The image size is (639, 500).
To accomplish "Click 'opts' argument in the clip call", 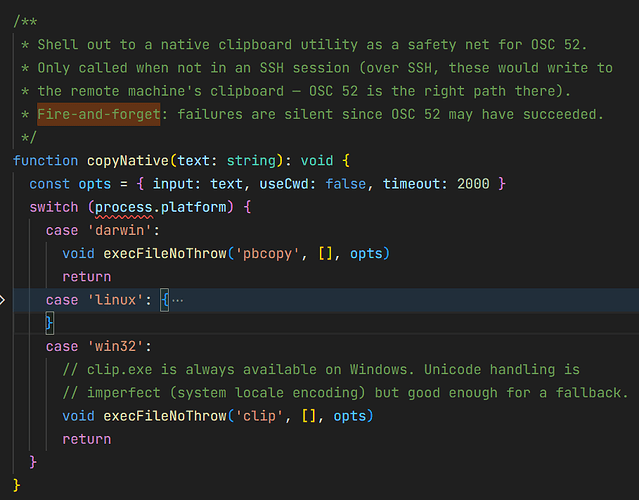I will click(350, 416).
